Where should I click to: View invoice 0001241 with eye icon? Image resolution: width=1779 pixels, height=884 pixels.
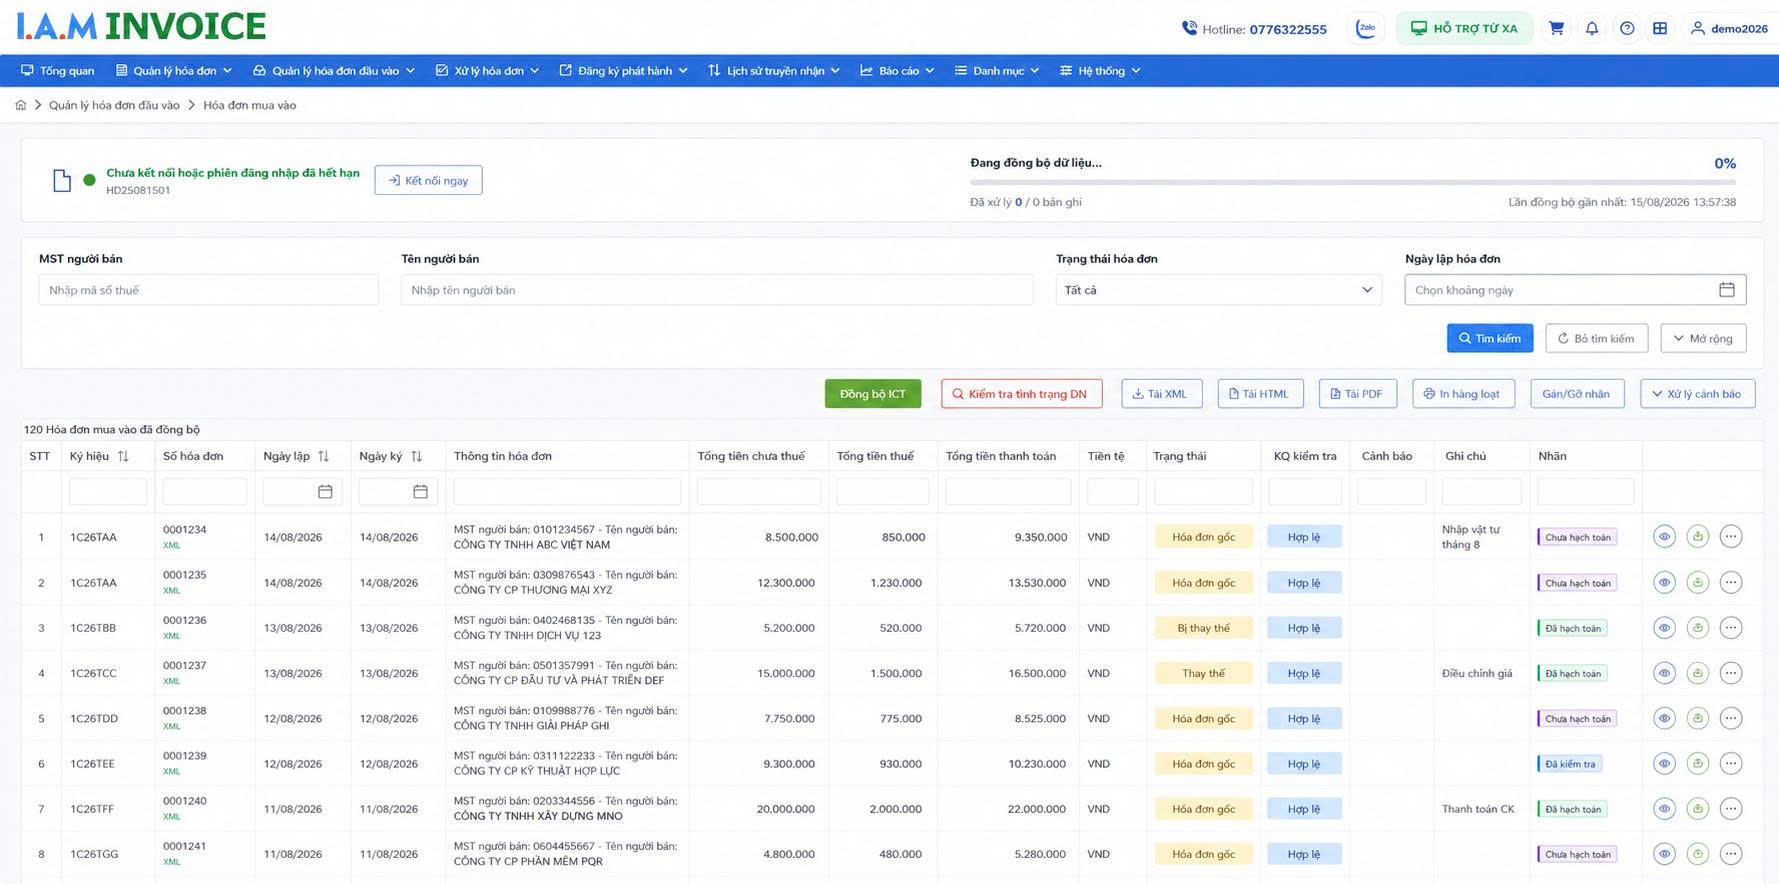click(x=1664, y=854)
